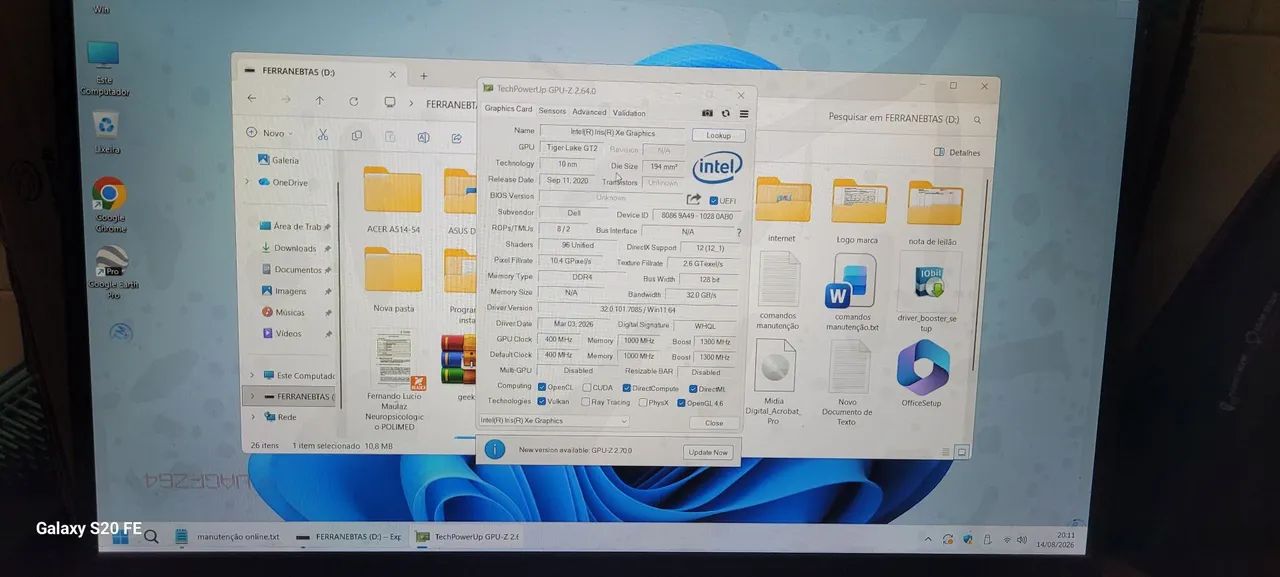Toggle the Vulkan checkbox
This screenshot has width=1280, height=577.
click(x=542, y=402)
